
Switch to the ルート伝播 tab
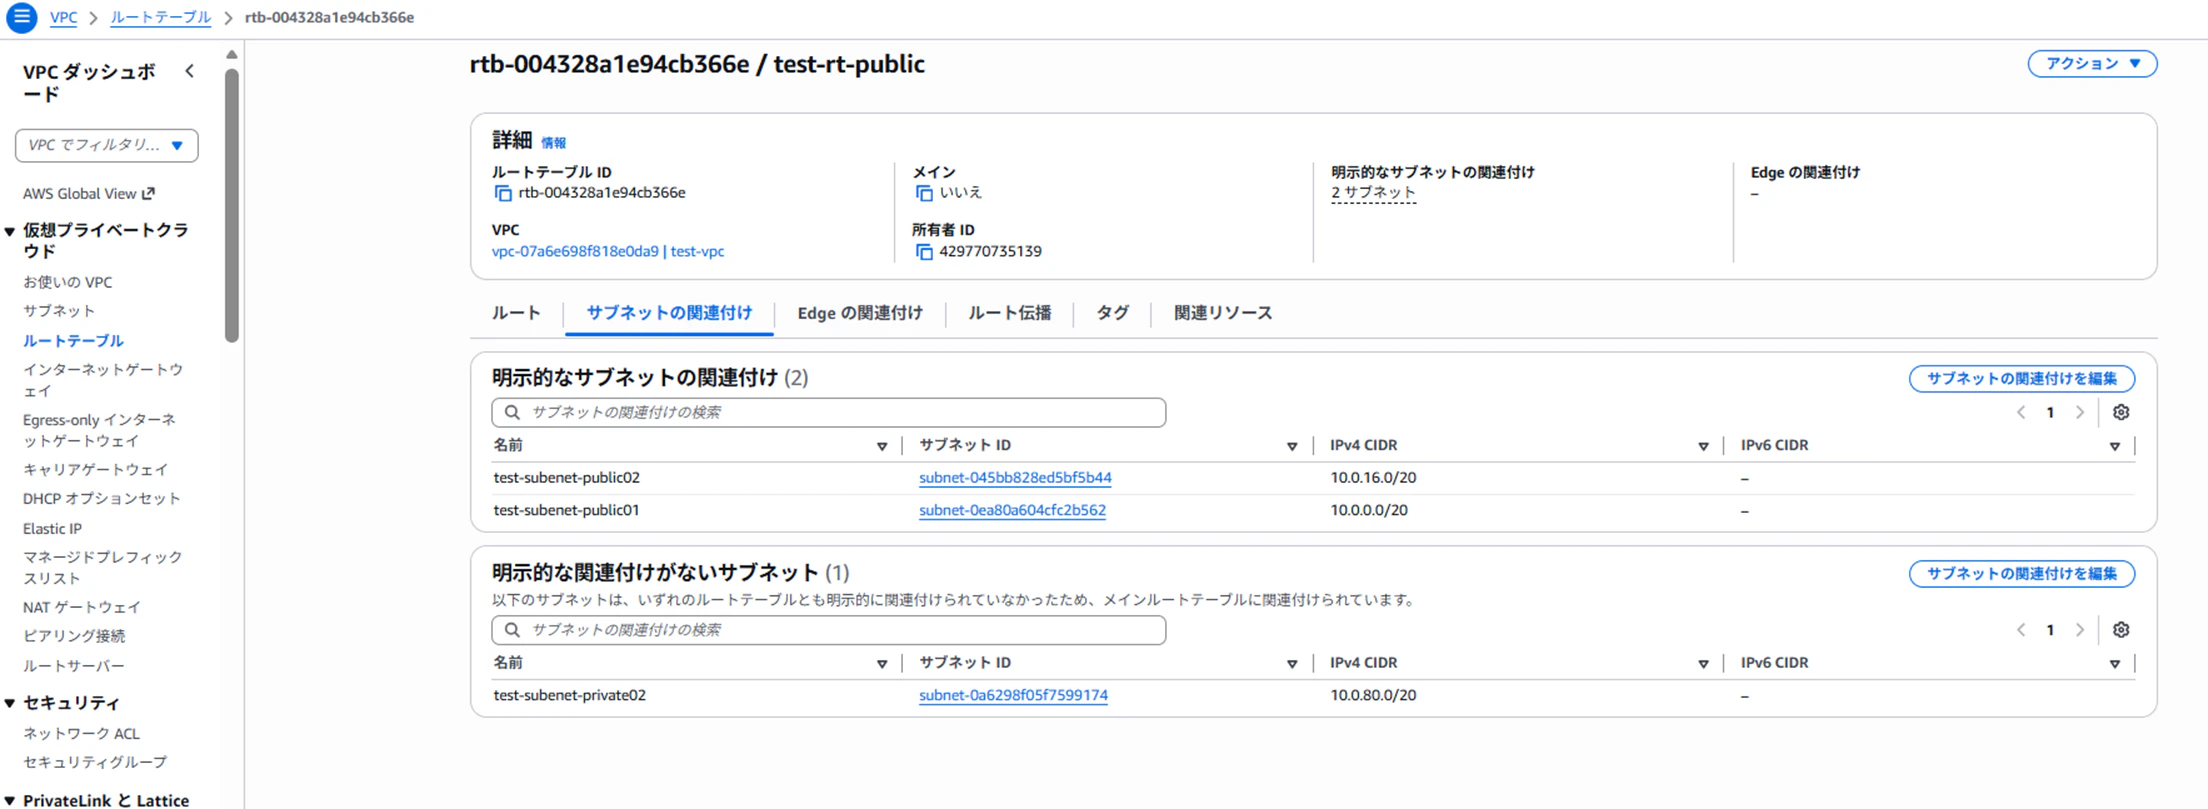1010,313
